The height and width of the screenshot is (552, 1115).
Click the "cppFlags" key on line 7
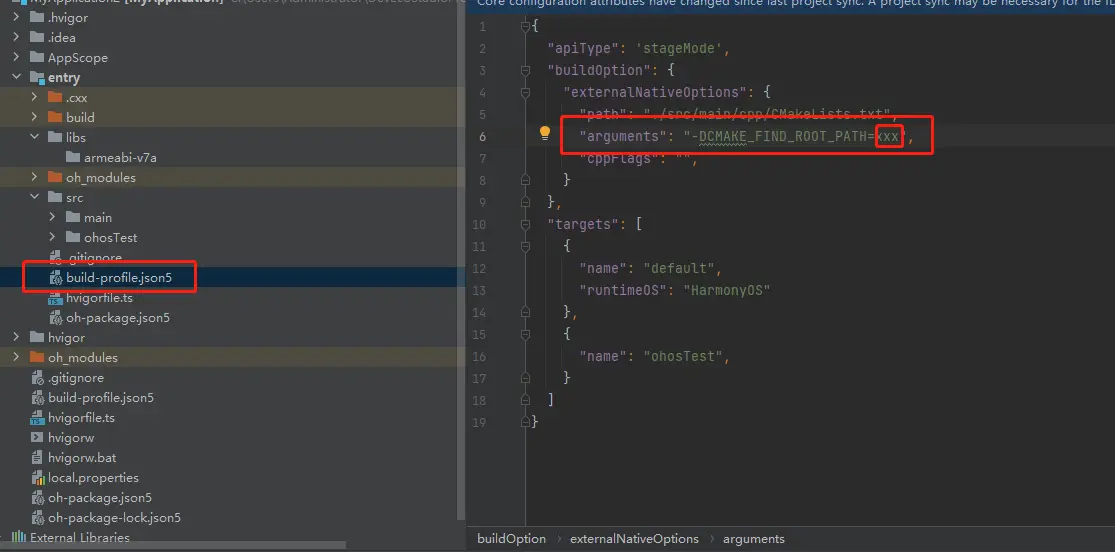(x=619, y=158)
